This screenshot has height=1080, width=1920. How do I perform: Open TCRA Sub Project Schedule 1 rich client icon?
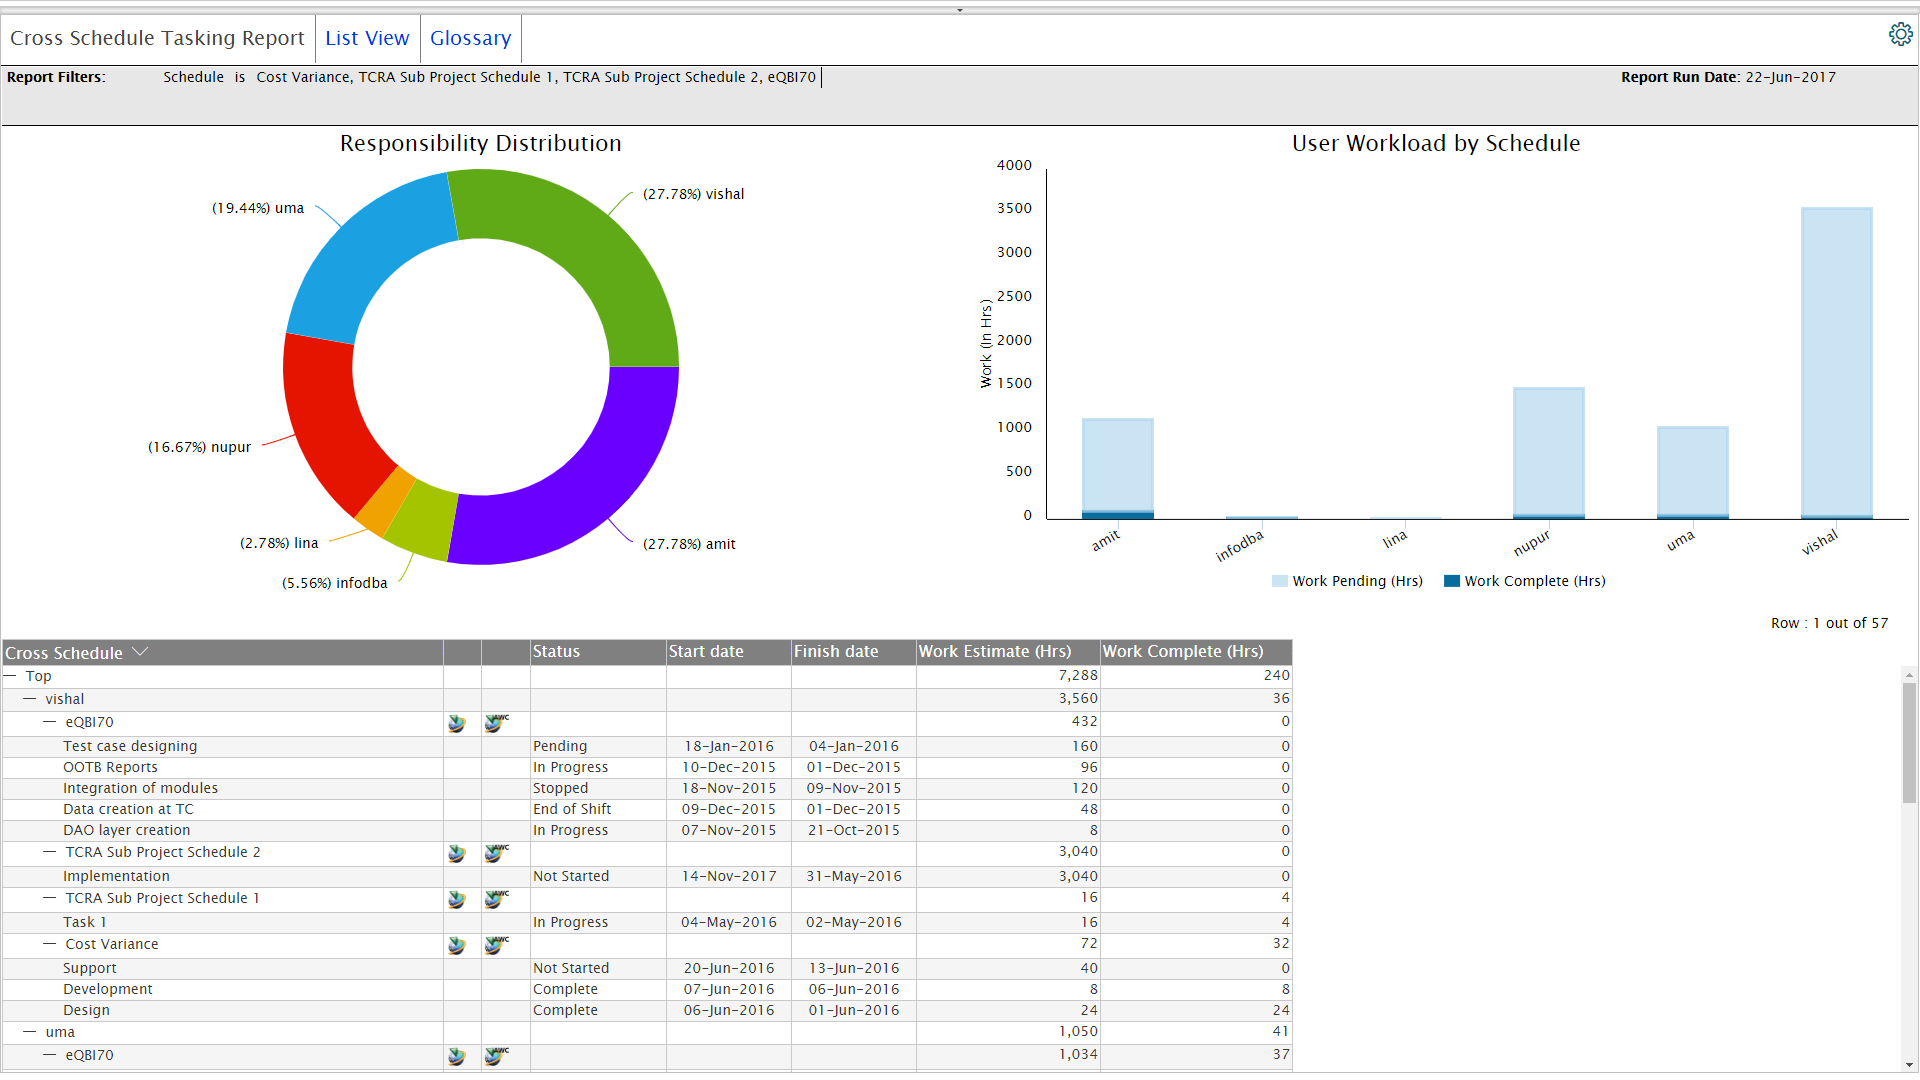(x=457, y=899)
